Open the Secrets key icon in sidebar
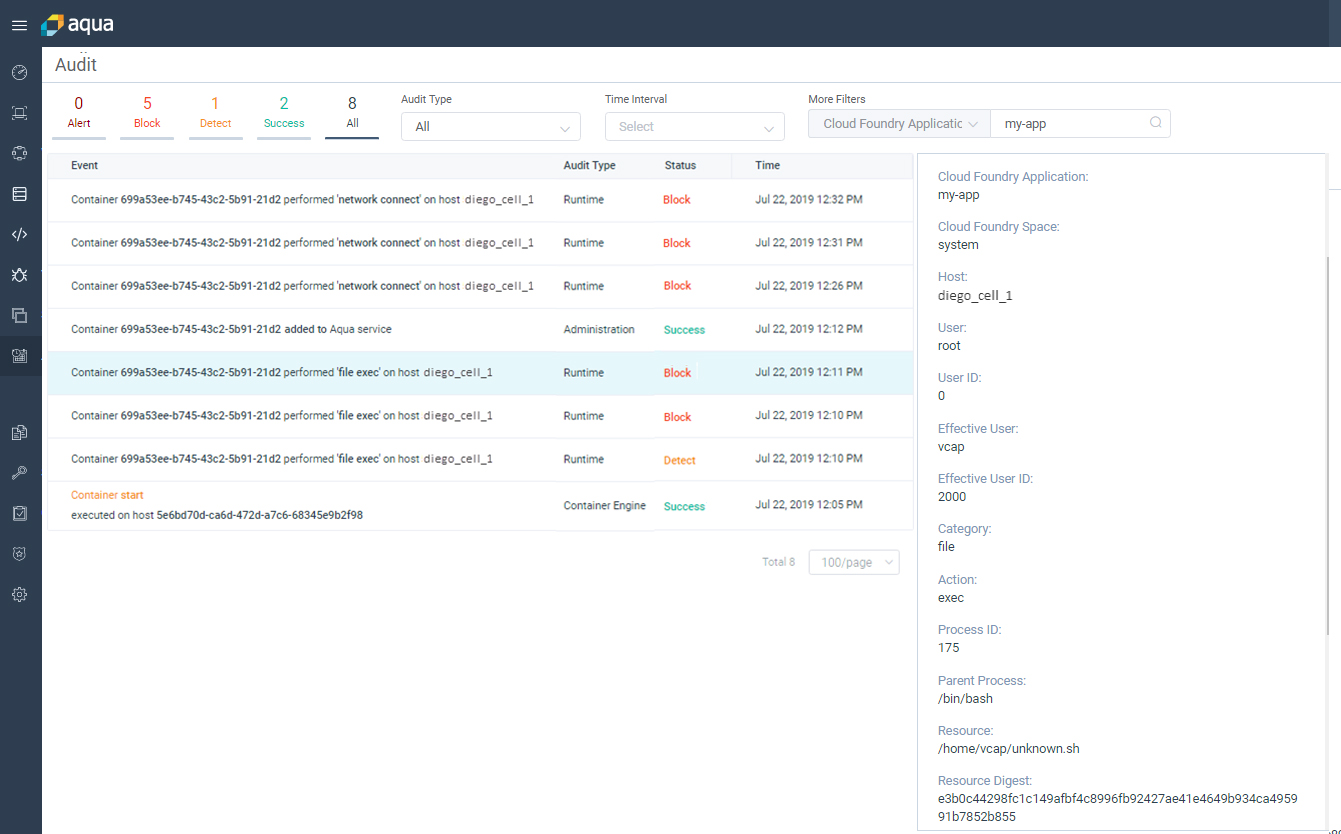 click(19, 473)
